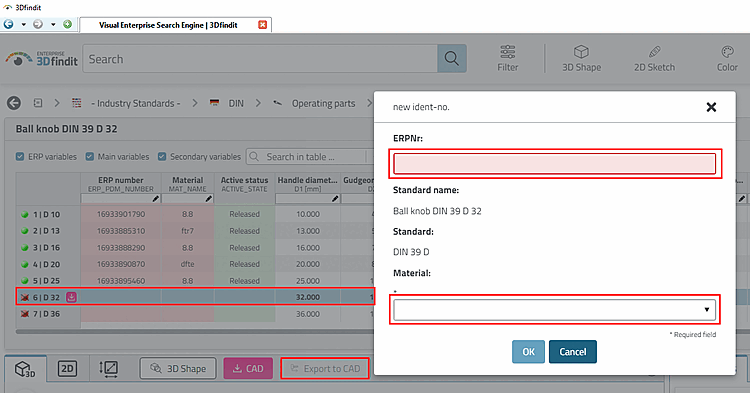Go back with the circular arrow icon
The image size is (750, 393).
click(14, 103)
